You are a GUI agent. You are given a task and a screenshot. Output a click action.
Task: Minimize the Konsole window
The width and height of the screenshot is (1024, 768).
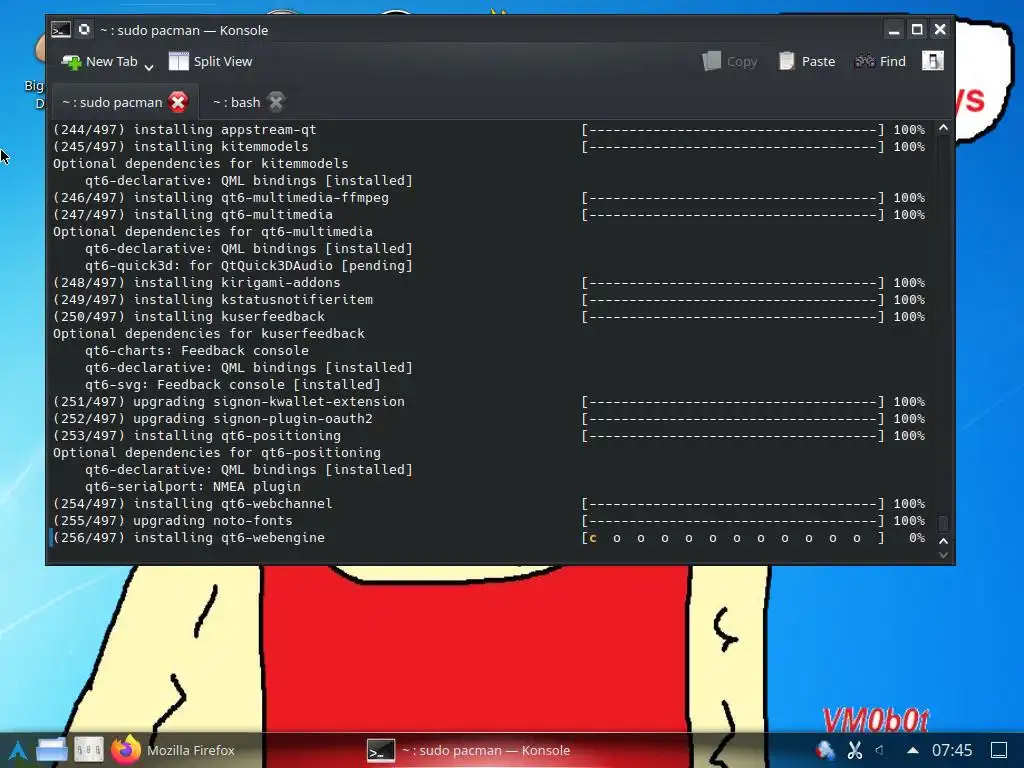(x=894, y=30)
